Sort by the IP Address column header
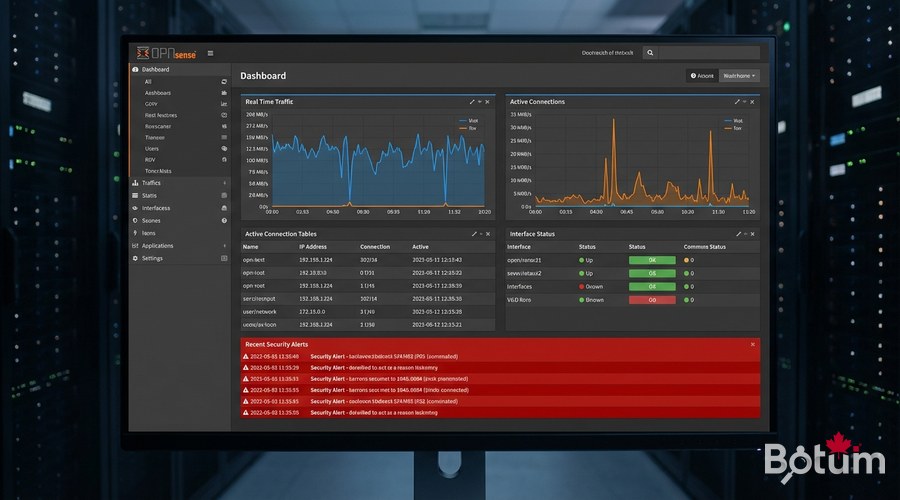 (313, 247)
